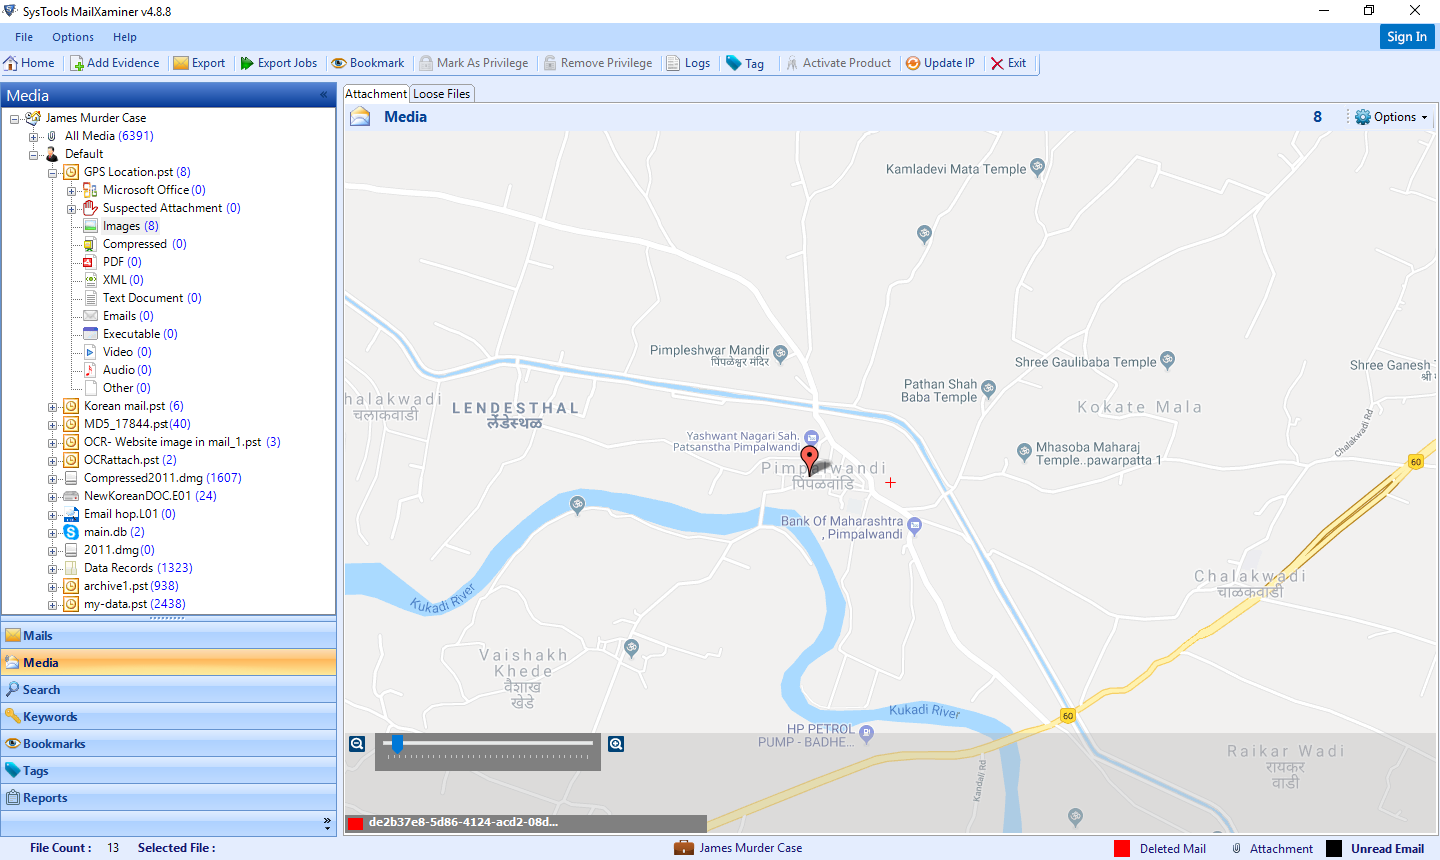Open the Options menu in the menu bar
The height and width of the screenshot is (860, 1440).
pyautogui.click(x=73, y=37)
